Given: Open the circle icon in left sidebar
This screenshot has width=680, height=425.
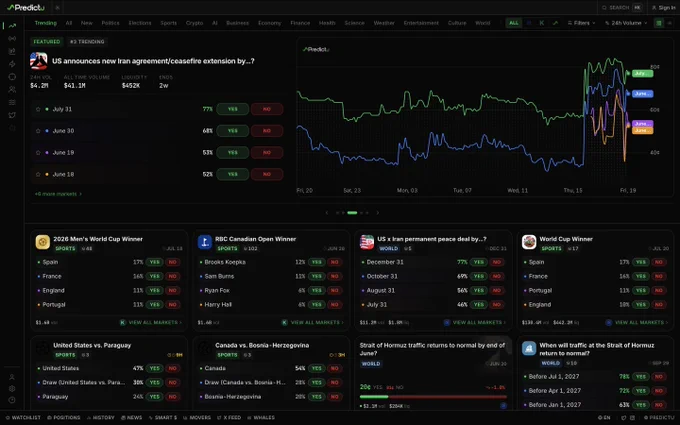Looking at the screenshot, I should pyautogui.click(x=12, y=77).
